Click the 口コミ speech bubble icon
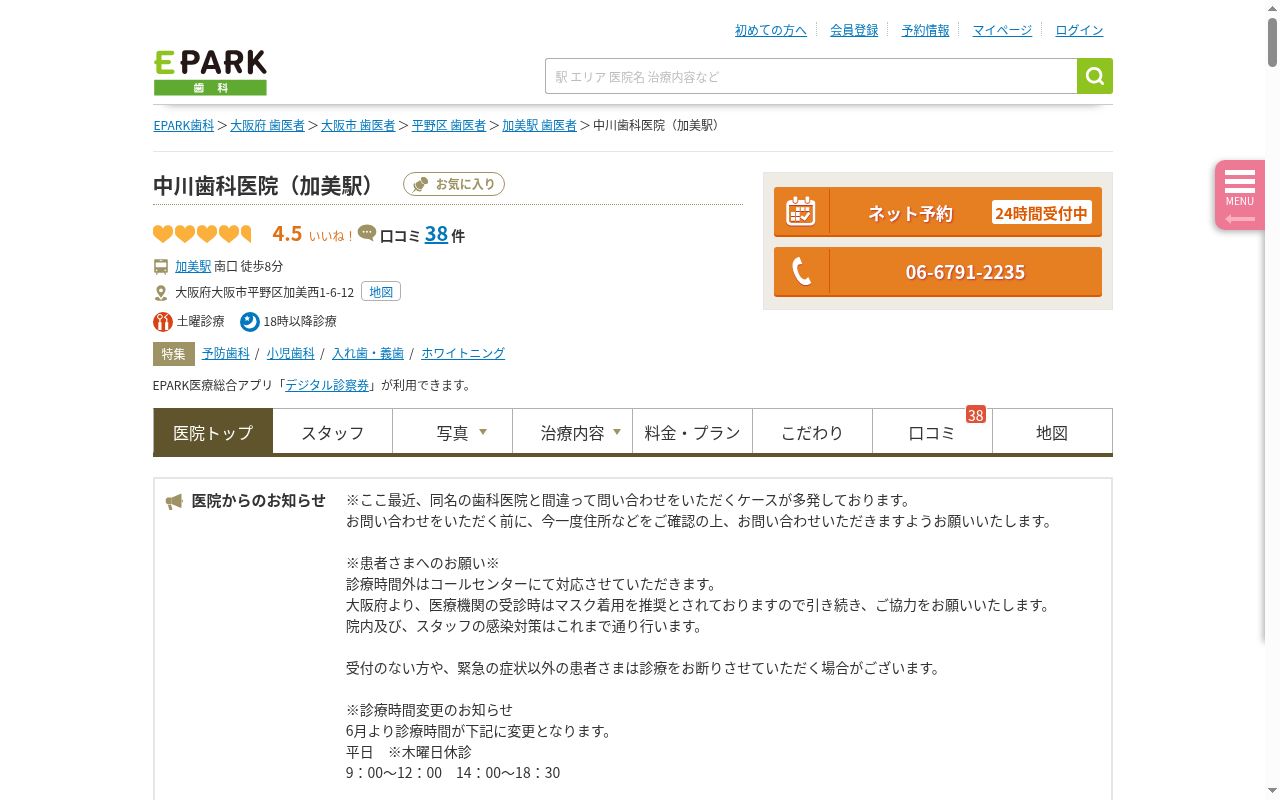Image resolution: width=1280 pixels, height=800 pixels. (367, 233)
